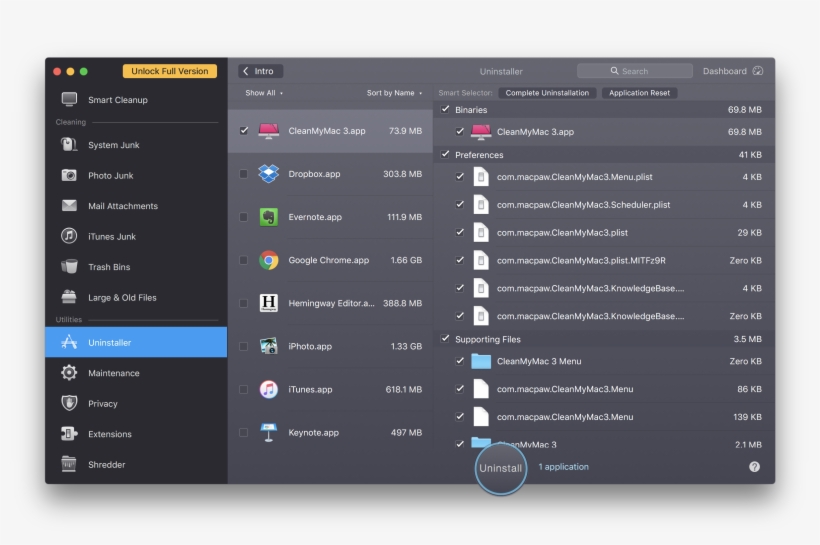Click the 1.66 GB Chrome size value
The width and height of the screenshot is (820, 545).
click(x=406, y=260)
